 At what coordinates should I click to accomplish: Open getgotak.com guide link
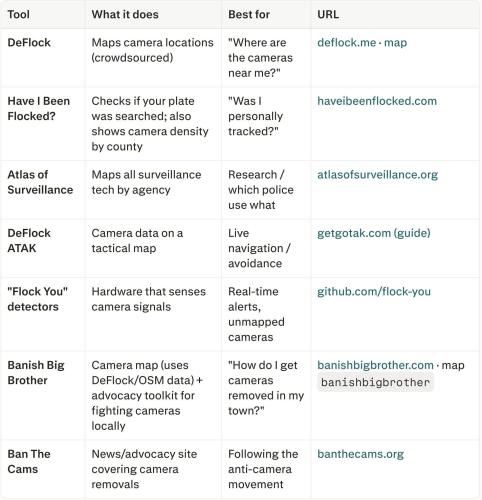[x=374, y=233]
